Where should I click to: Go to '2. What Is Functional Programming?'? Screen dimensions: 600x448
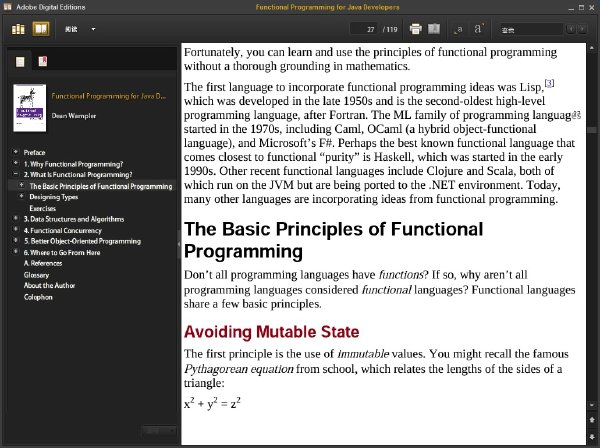tap(78, 174)
